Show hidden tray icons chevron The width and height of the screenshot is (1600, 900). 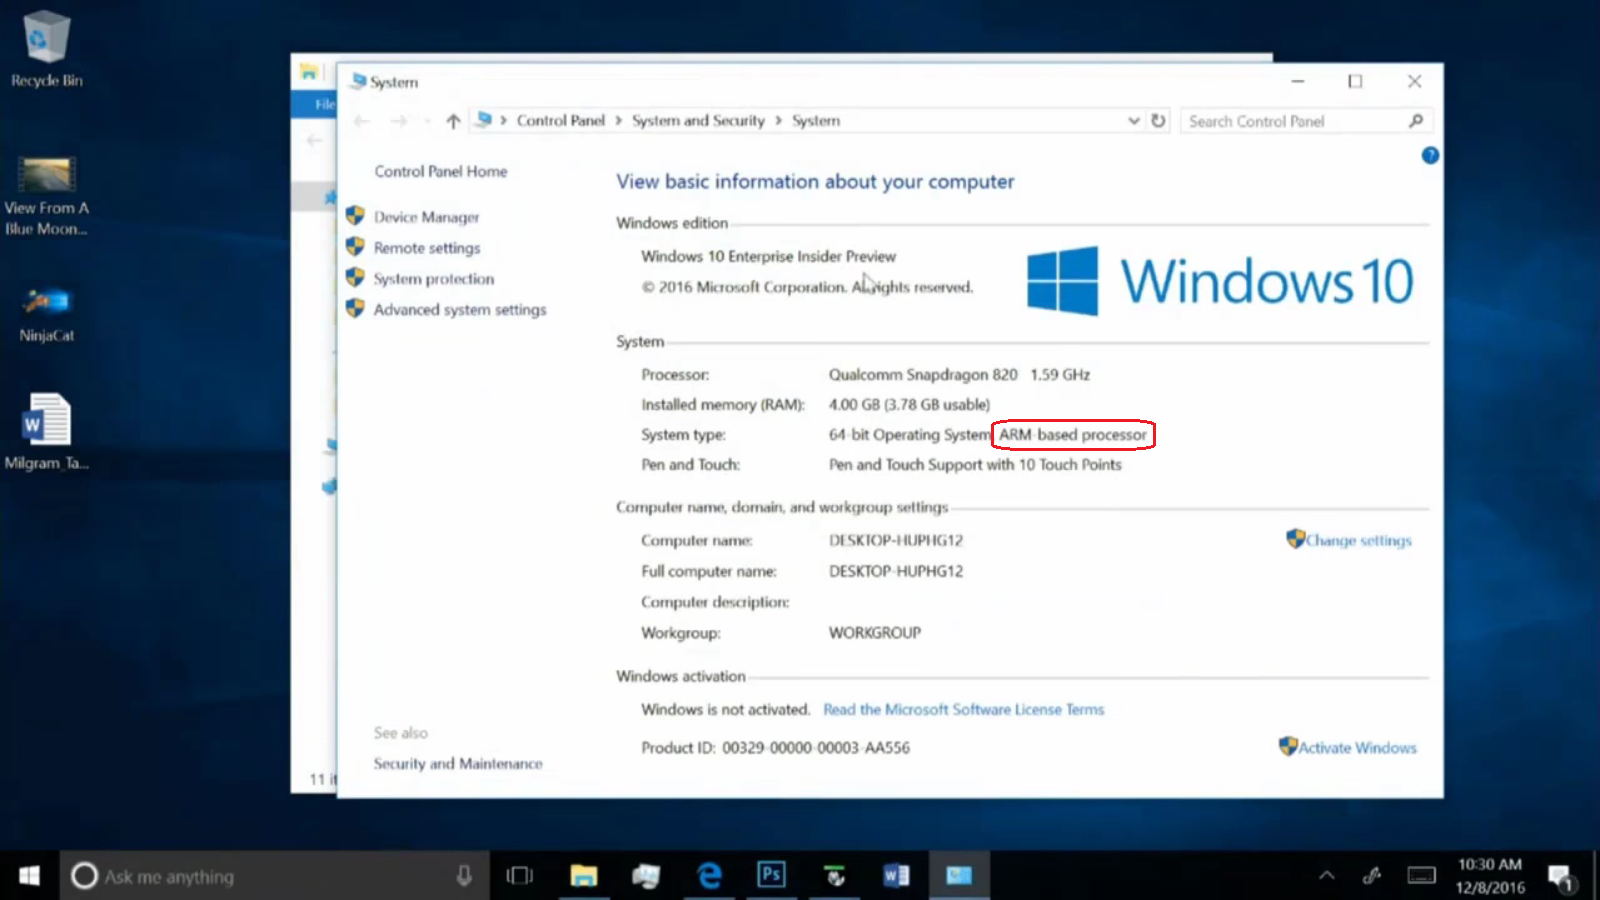click(1327, 876)
